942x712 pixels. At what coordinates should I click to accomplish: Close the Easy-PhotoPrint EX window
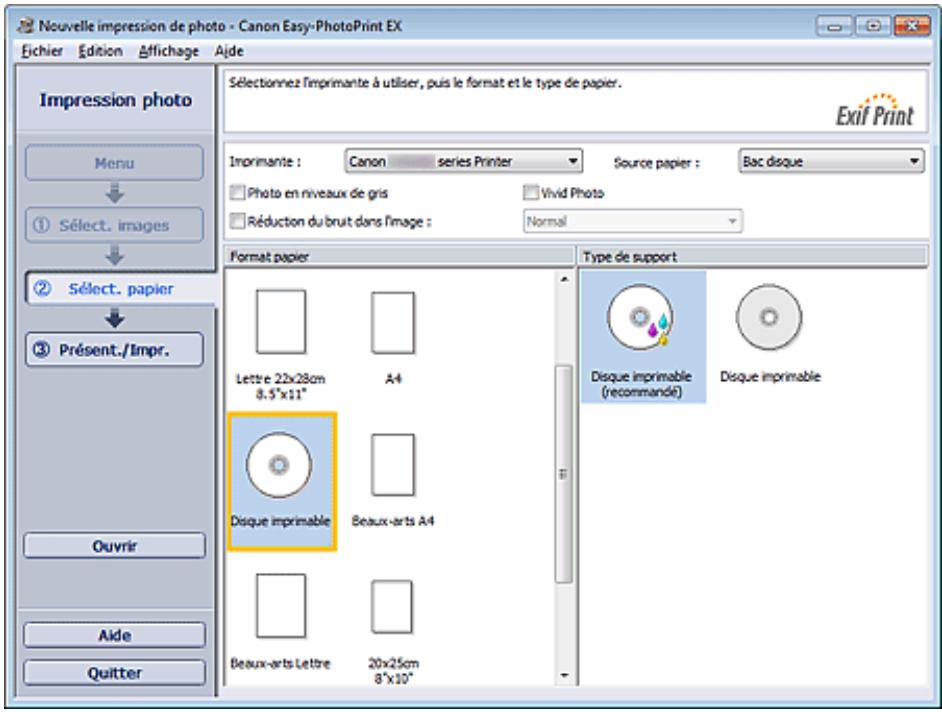[912, 26]
